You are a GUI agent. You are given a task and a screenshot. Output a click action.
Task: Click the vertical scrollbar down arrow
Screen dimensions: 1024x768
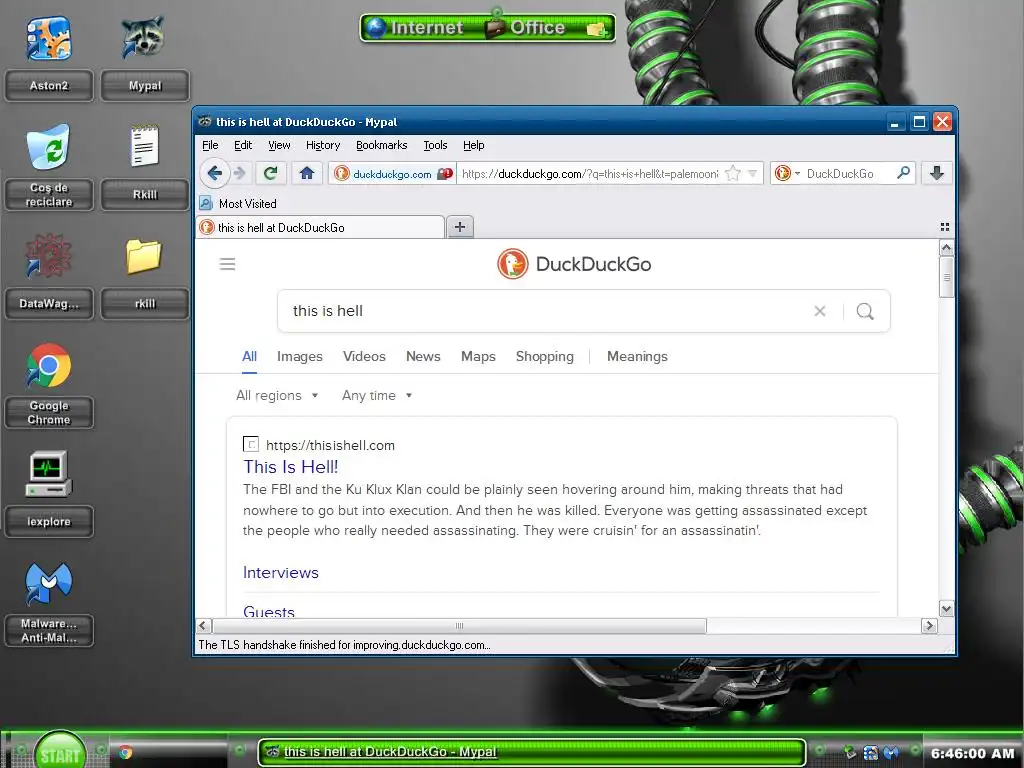click(946, 609)
